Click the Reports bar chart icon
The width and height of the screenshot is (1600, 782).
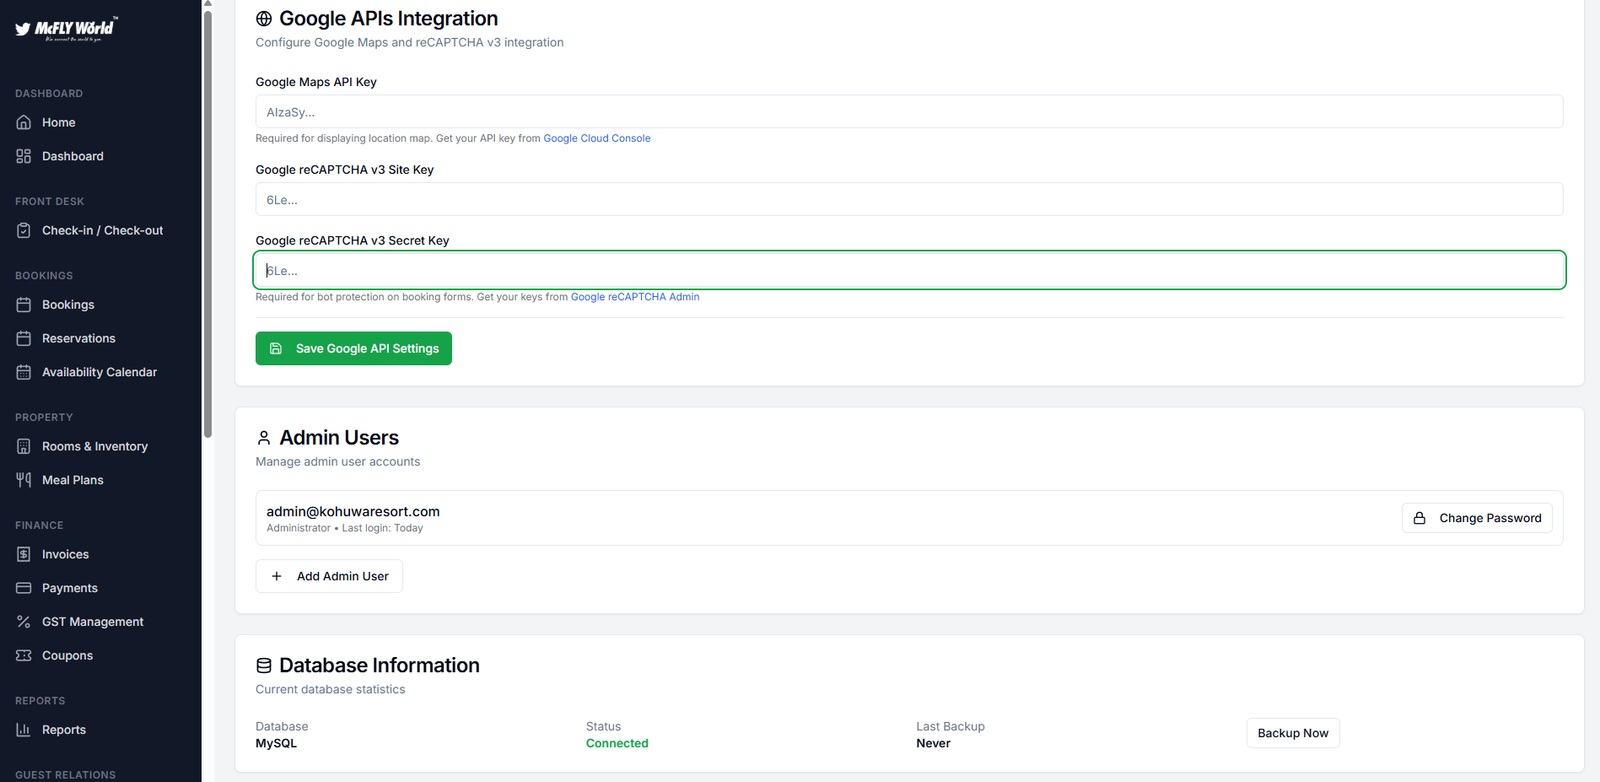24,730
